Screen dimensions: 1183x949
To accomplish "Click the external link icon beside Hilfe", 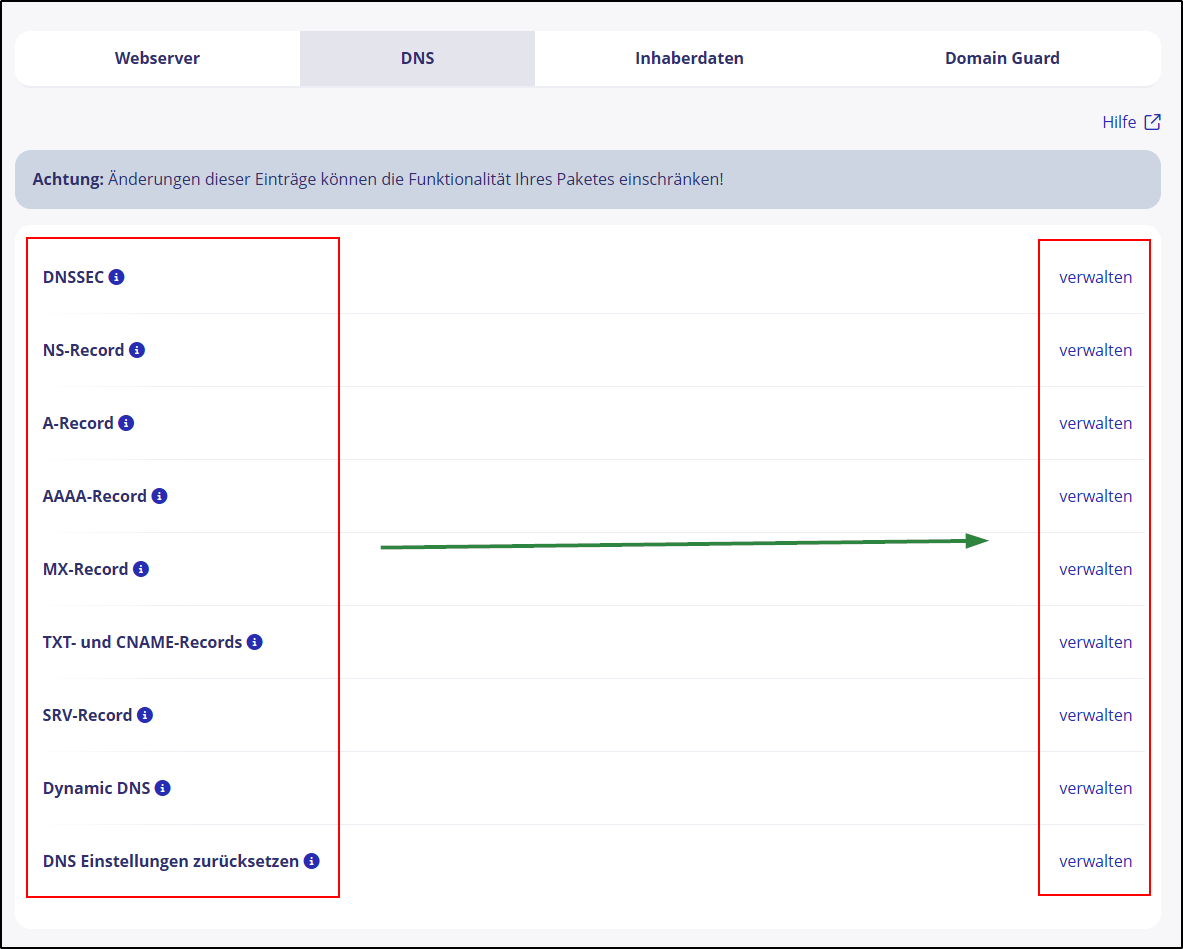I will (x=1153, y=122).
